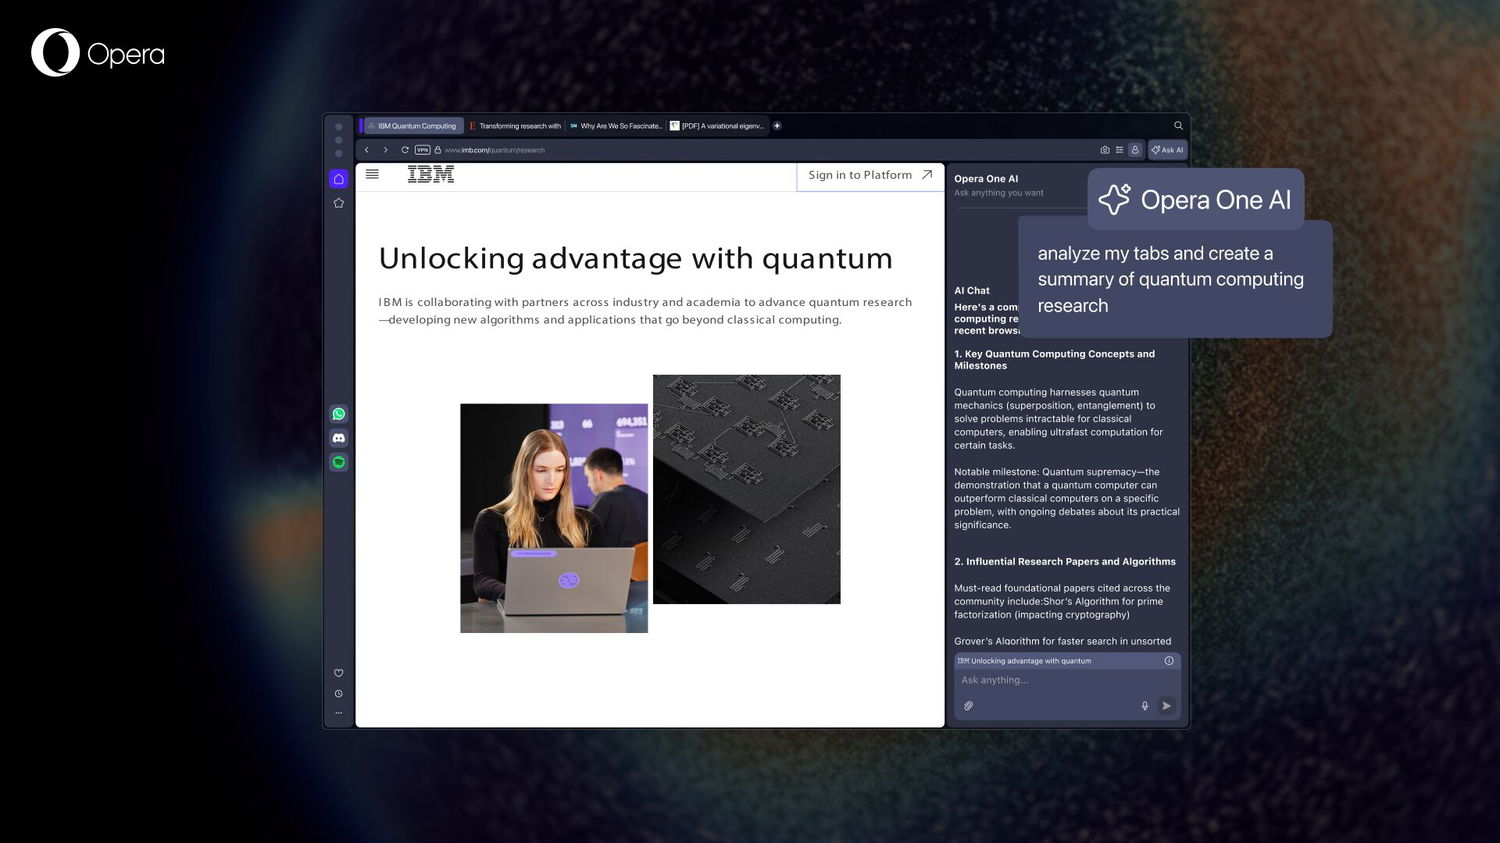Viewport: 1500px width, 843px height.
Task: Open the heart pinboard icon in sidebar
Action: 339,673
